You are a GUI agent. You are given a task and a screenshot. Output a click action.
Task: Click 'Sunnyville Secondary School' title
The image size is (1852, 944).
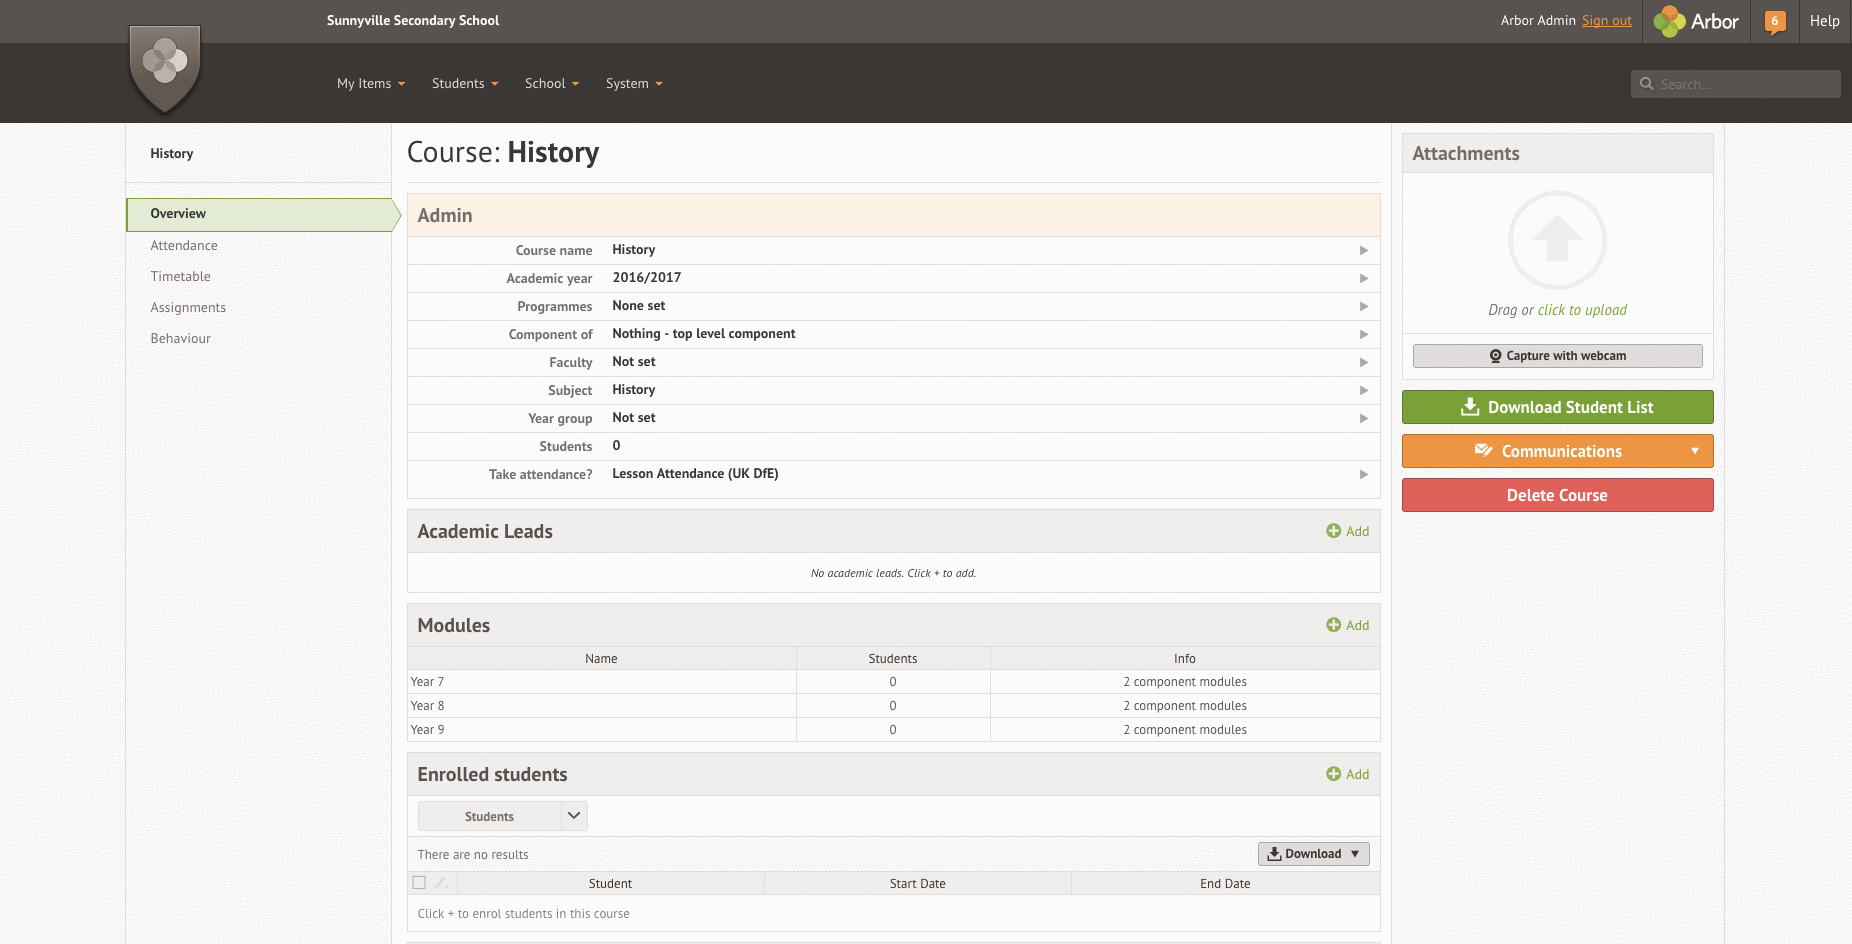tap(413, 21)
